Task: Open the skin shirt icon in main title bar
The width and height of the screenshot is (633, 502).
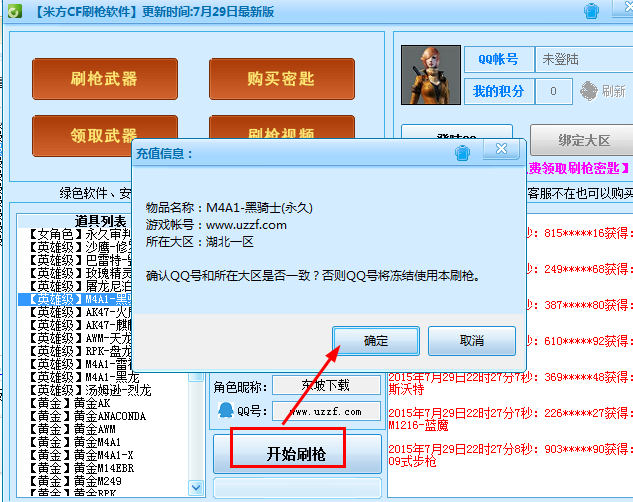Action: [591, 11]
